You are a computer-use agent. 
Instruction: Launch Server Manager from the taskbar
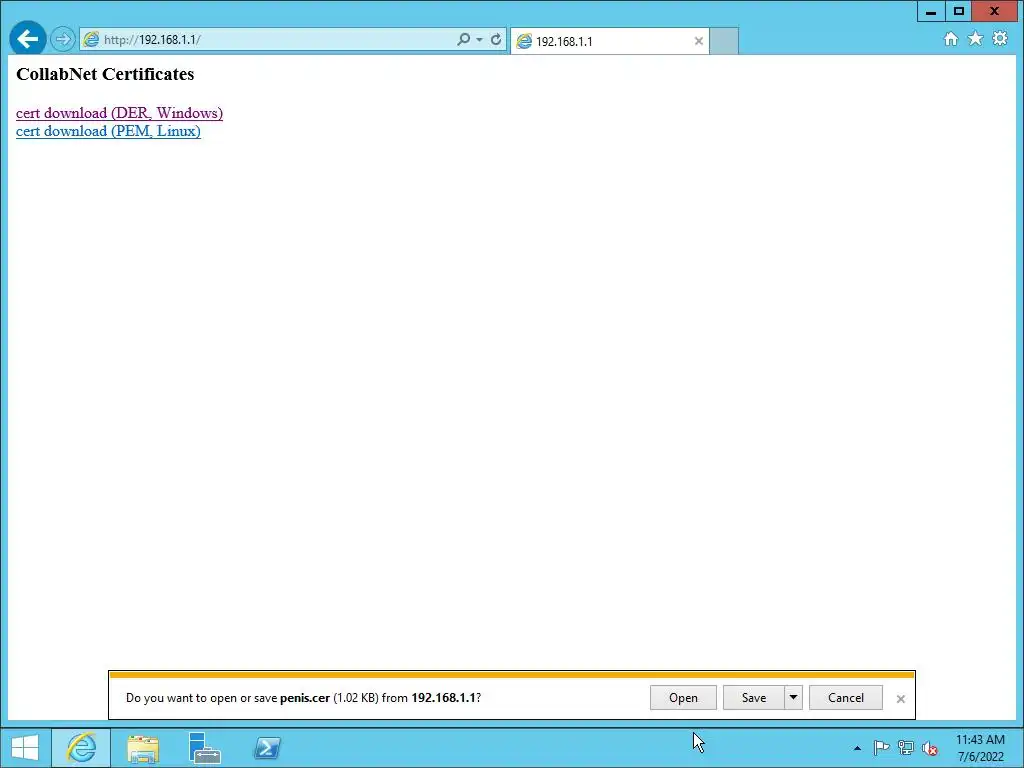(204, 748)
